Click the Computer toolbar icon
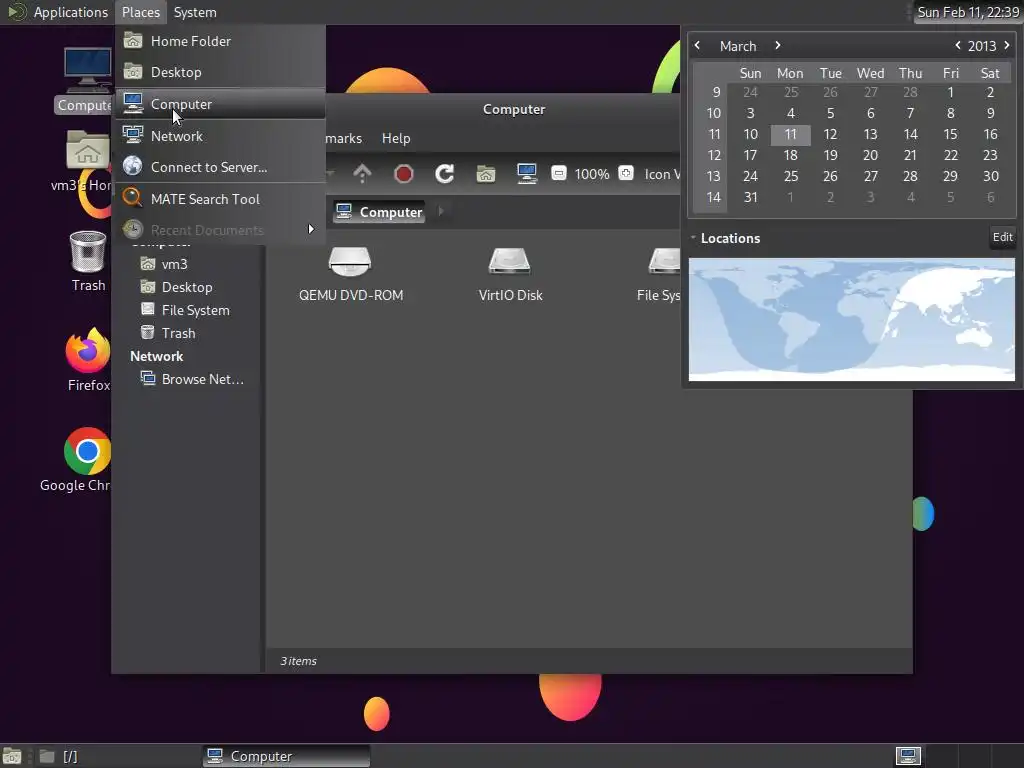This screenshot has height=768, width=1024. (526, 174)
